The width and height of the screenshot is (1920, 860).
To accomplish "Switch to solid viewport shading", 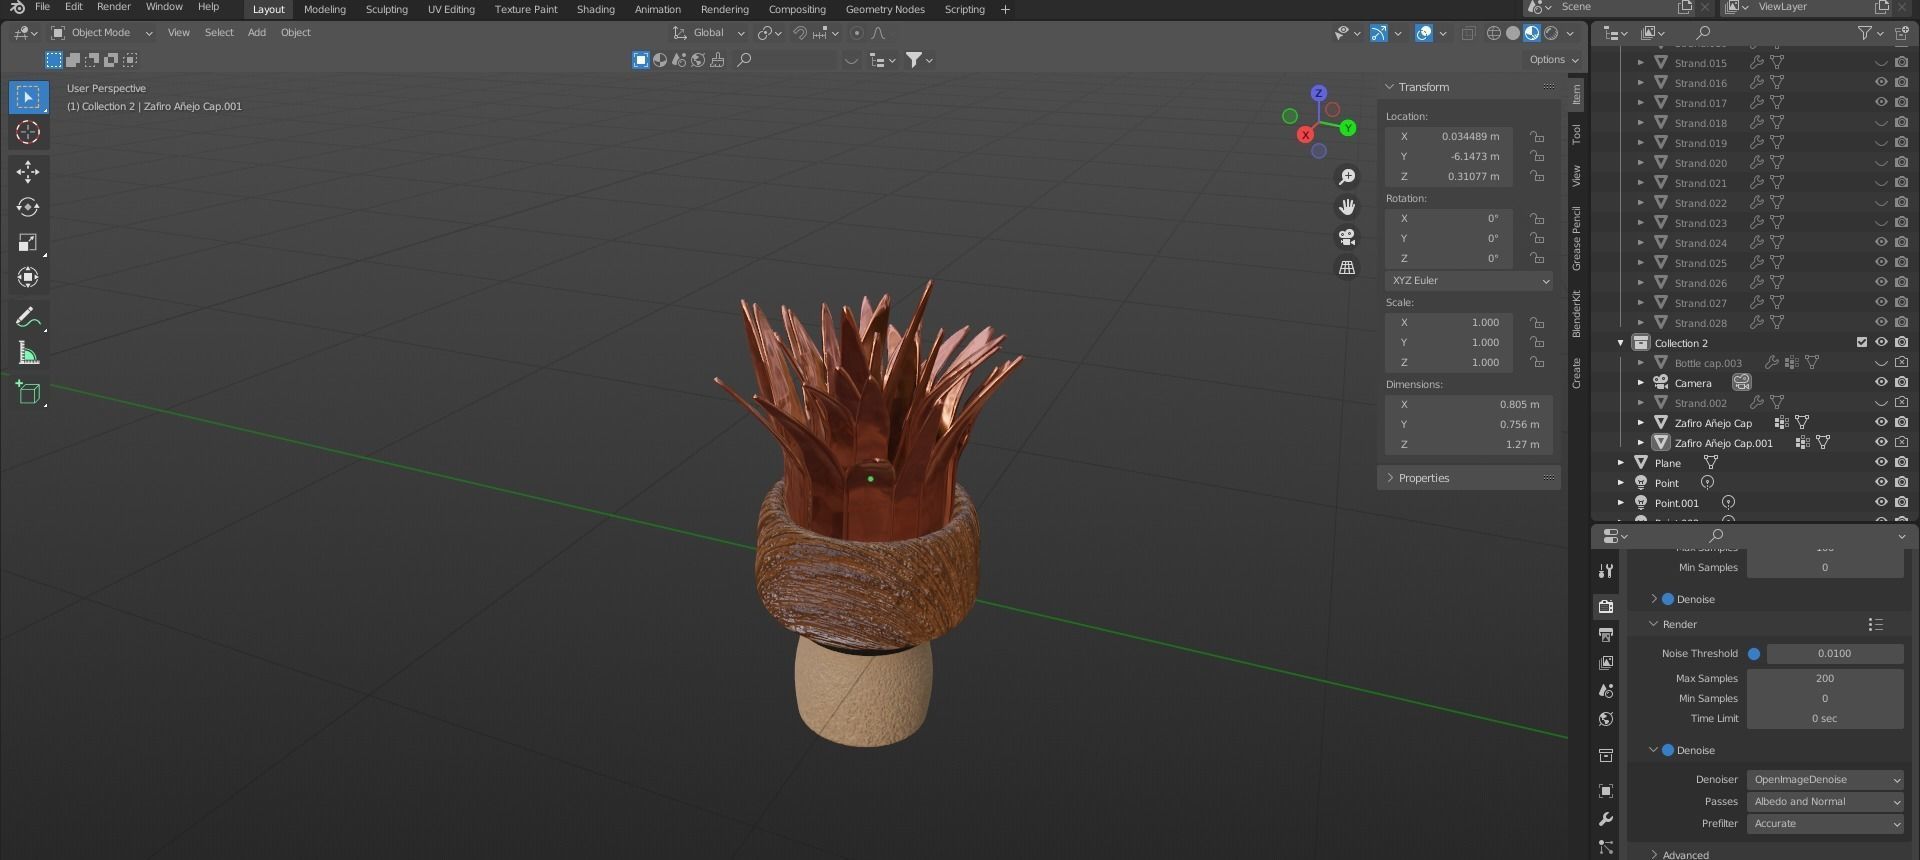I will (1513, 33).
